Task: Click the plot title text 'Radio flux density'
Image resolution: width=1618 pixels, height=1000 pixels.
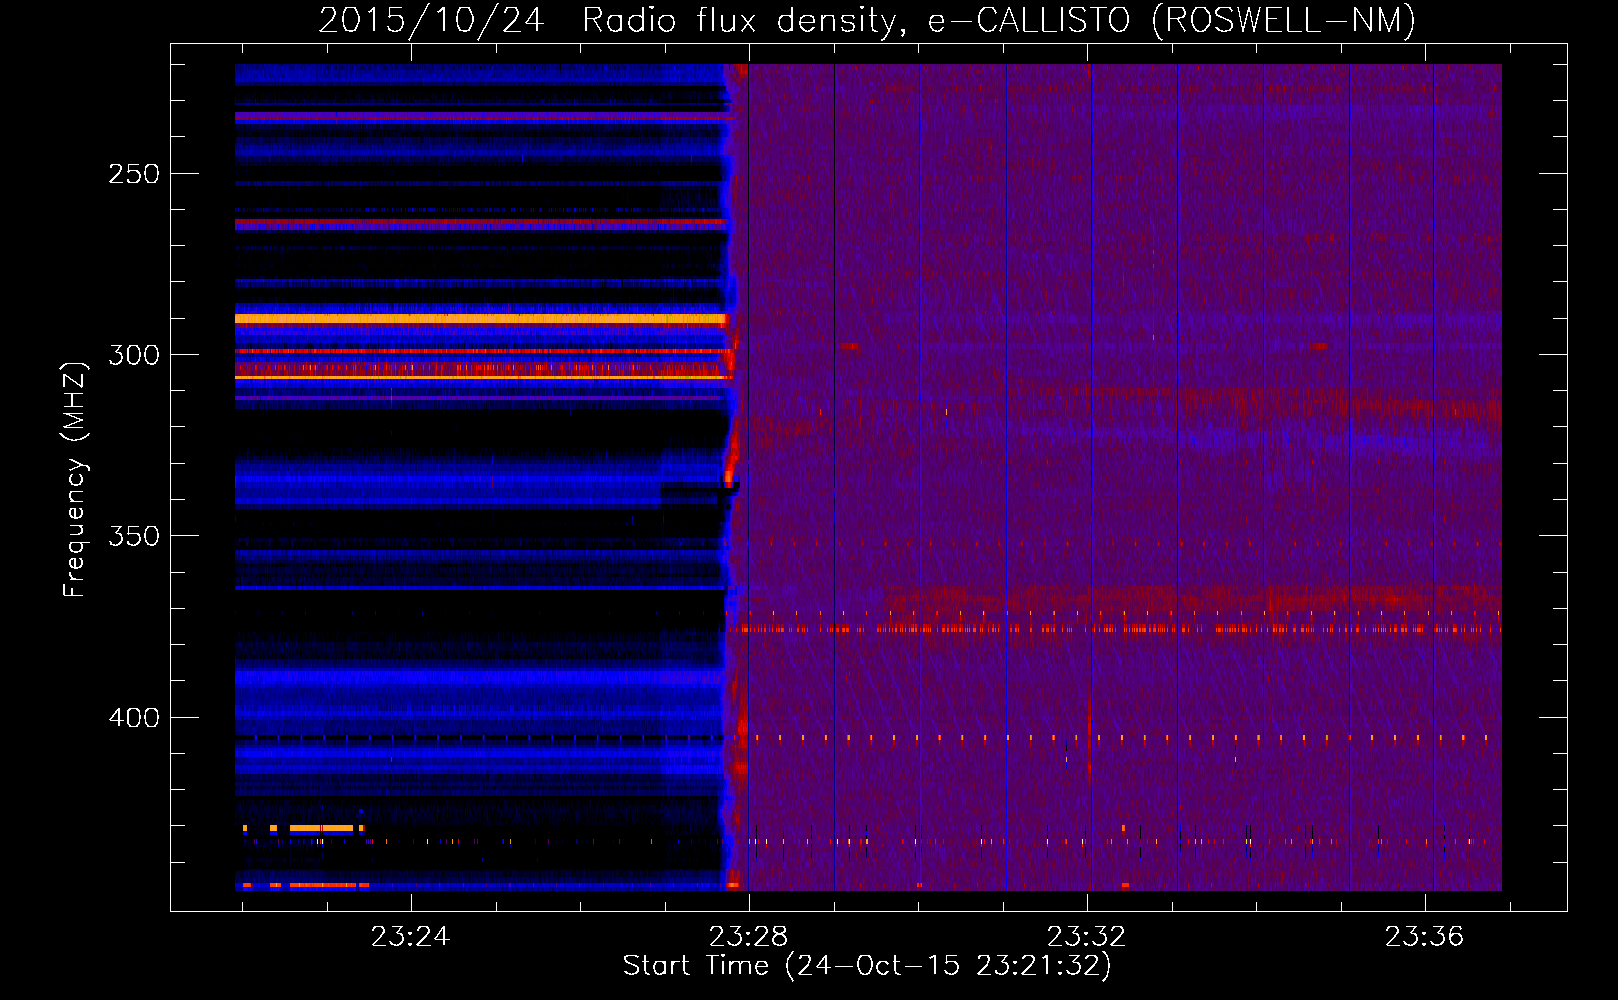Action: click(745, 20)
